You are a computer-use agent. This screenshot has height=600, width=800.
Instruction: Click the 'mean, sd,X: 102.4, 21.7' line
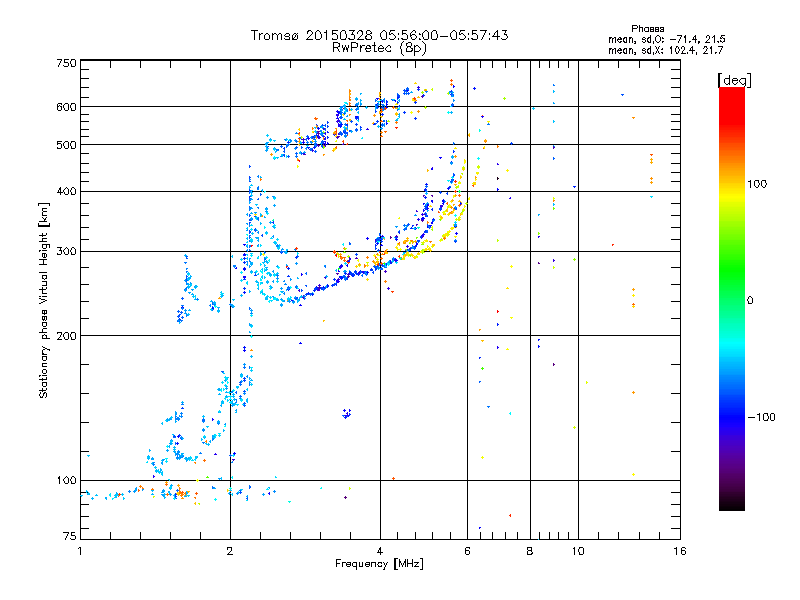pos(665,50)
